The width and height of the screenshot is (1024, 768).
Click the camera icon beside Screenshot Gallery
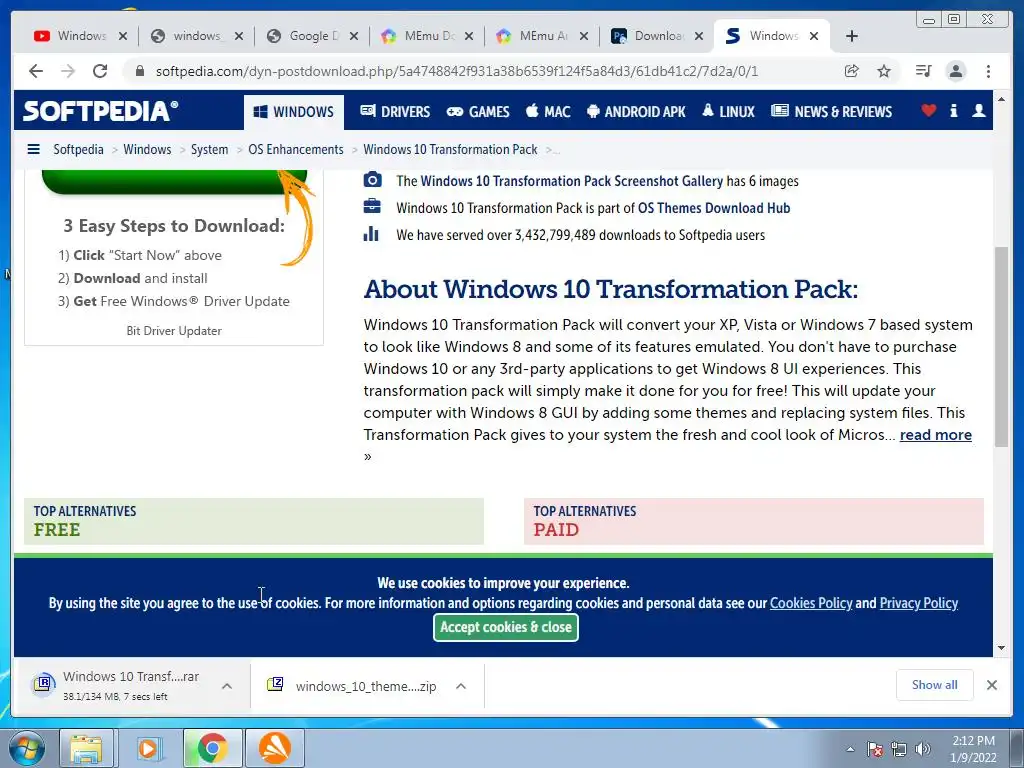[372, 180]
